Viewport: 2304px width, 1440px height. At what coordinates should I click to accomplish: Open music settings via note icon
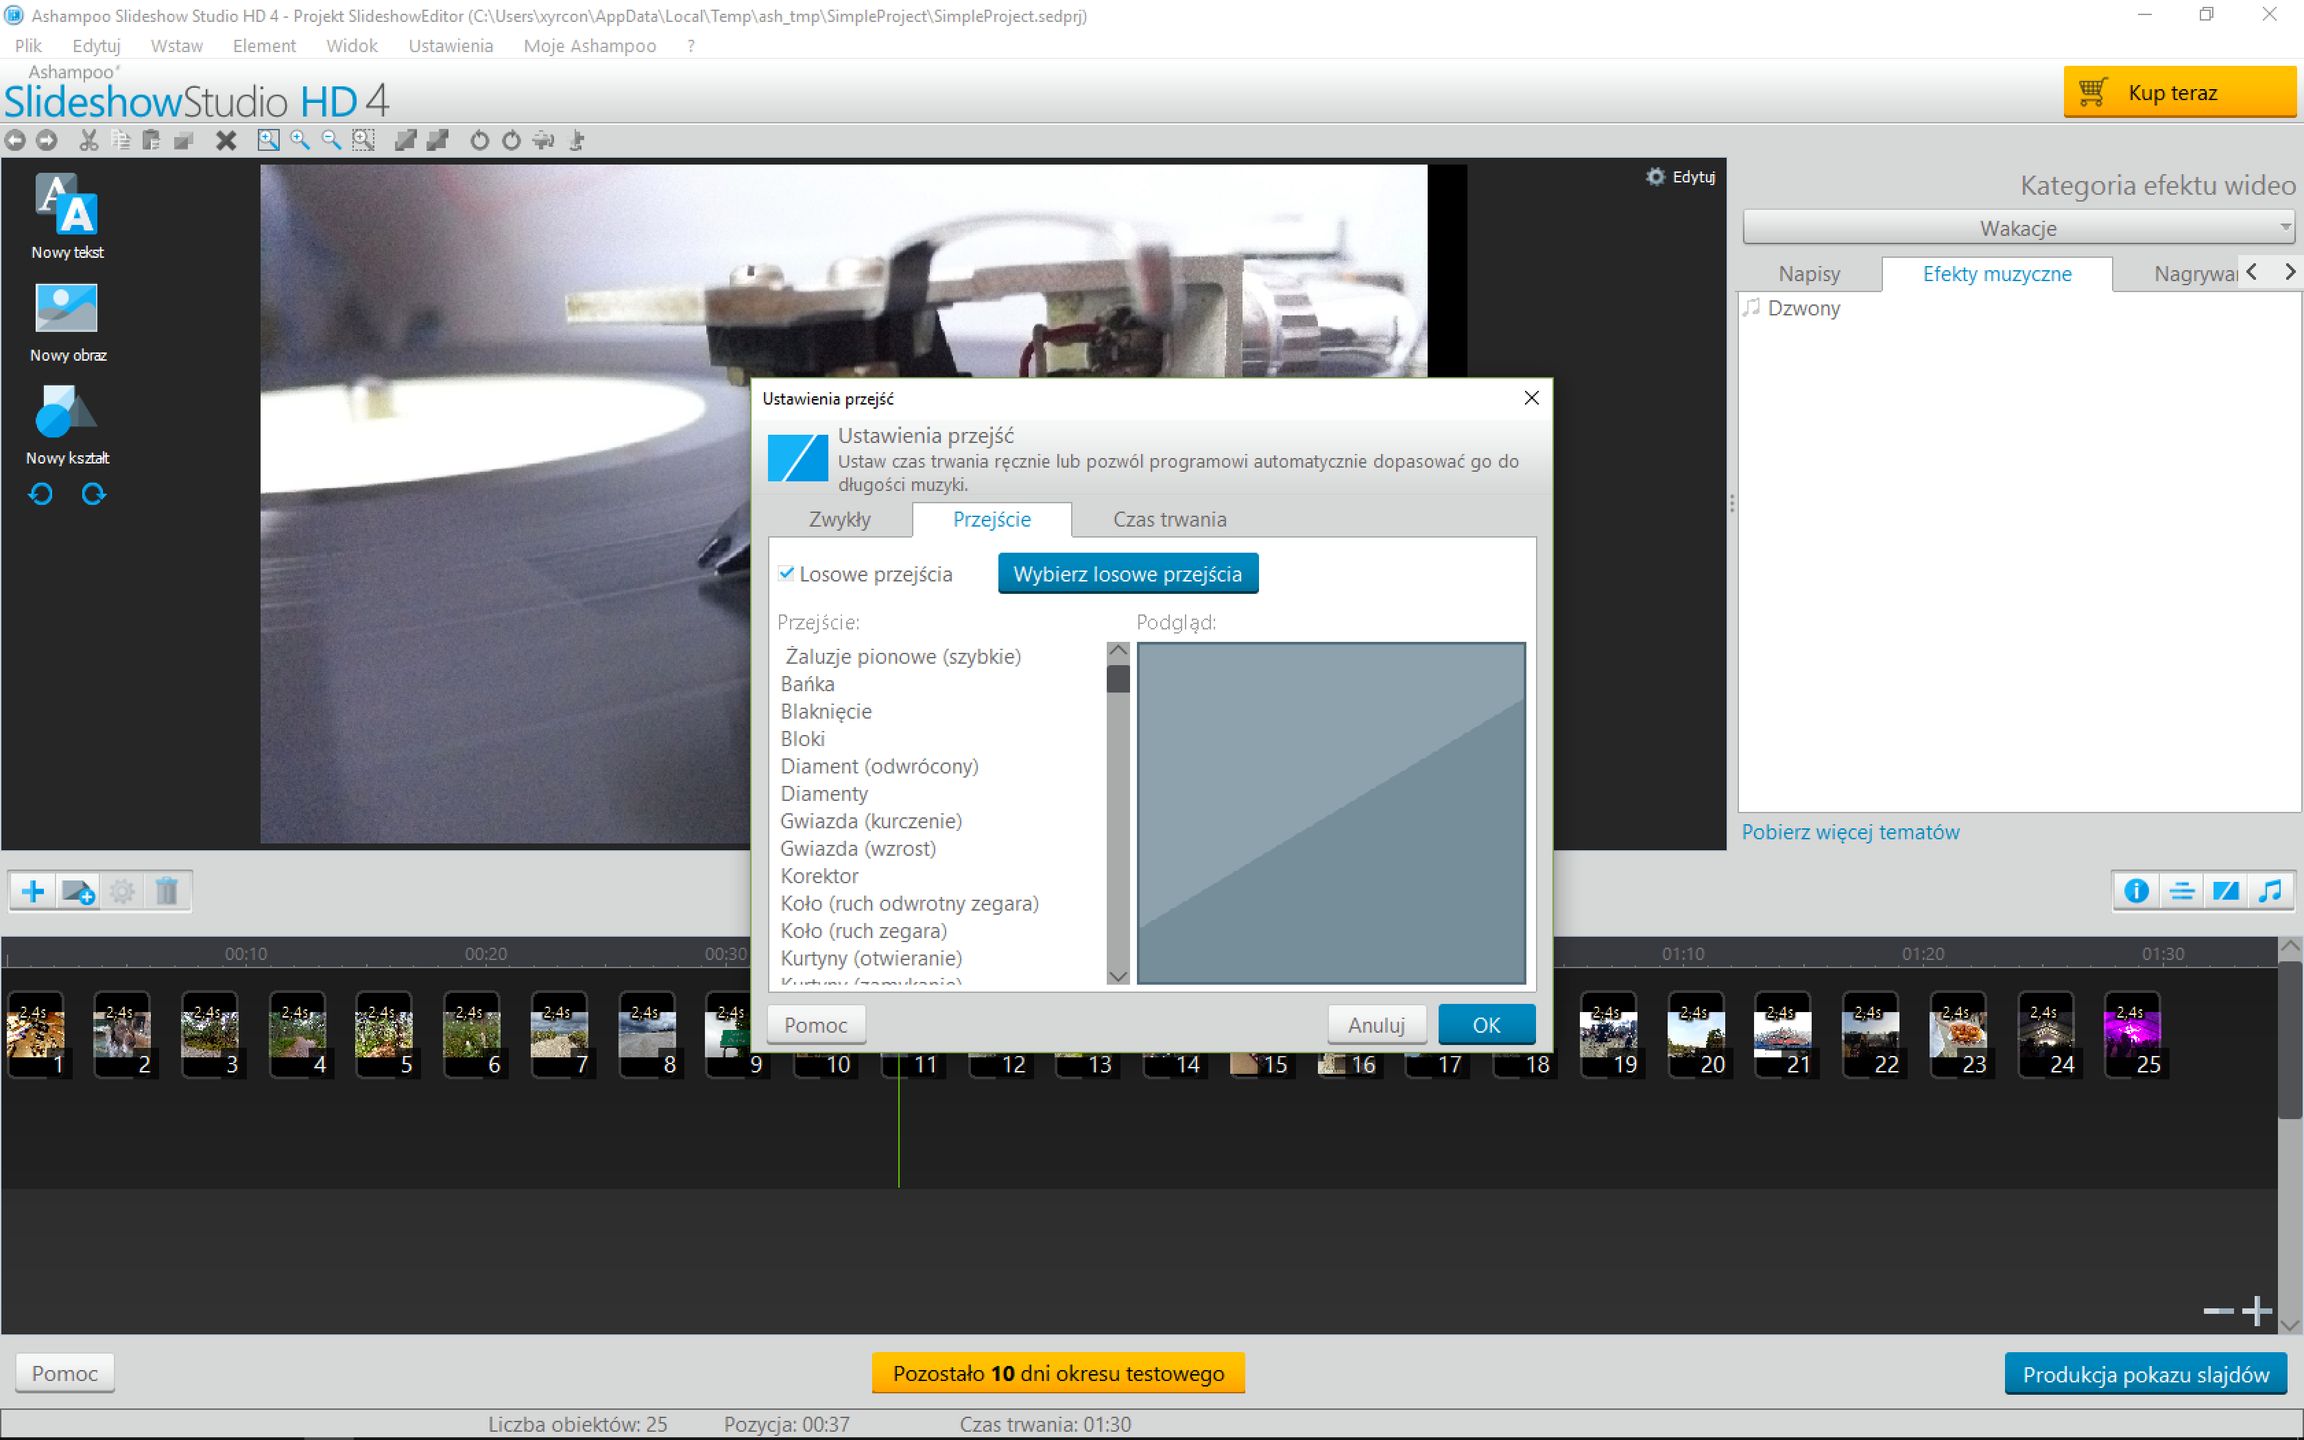pyautogui.click(x=2269, y=890)
